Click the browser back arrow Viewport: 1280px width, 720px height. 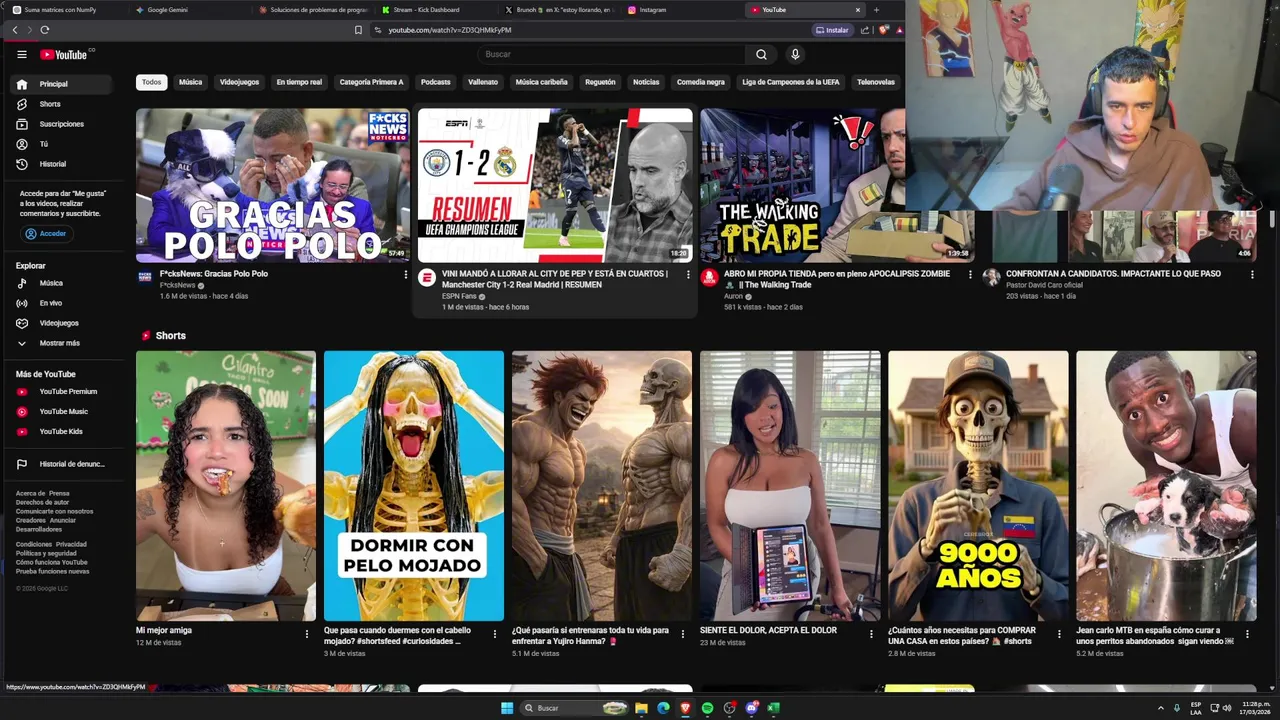pos(15,30)
